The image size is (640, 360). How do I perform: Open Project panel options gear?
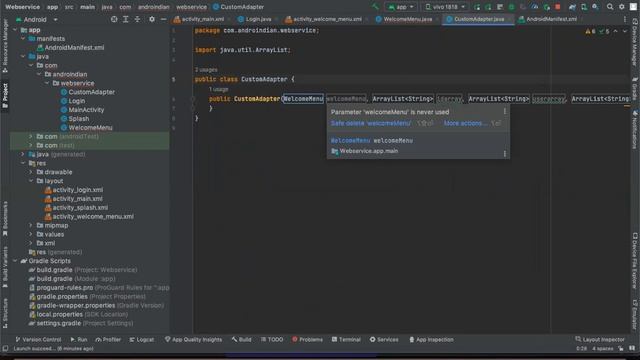click(x=152, y=19)
